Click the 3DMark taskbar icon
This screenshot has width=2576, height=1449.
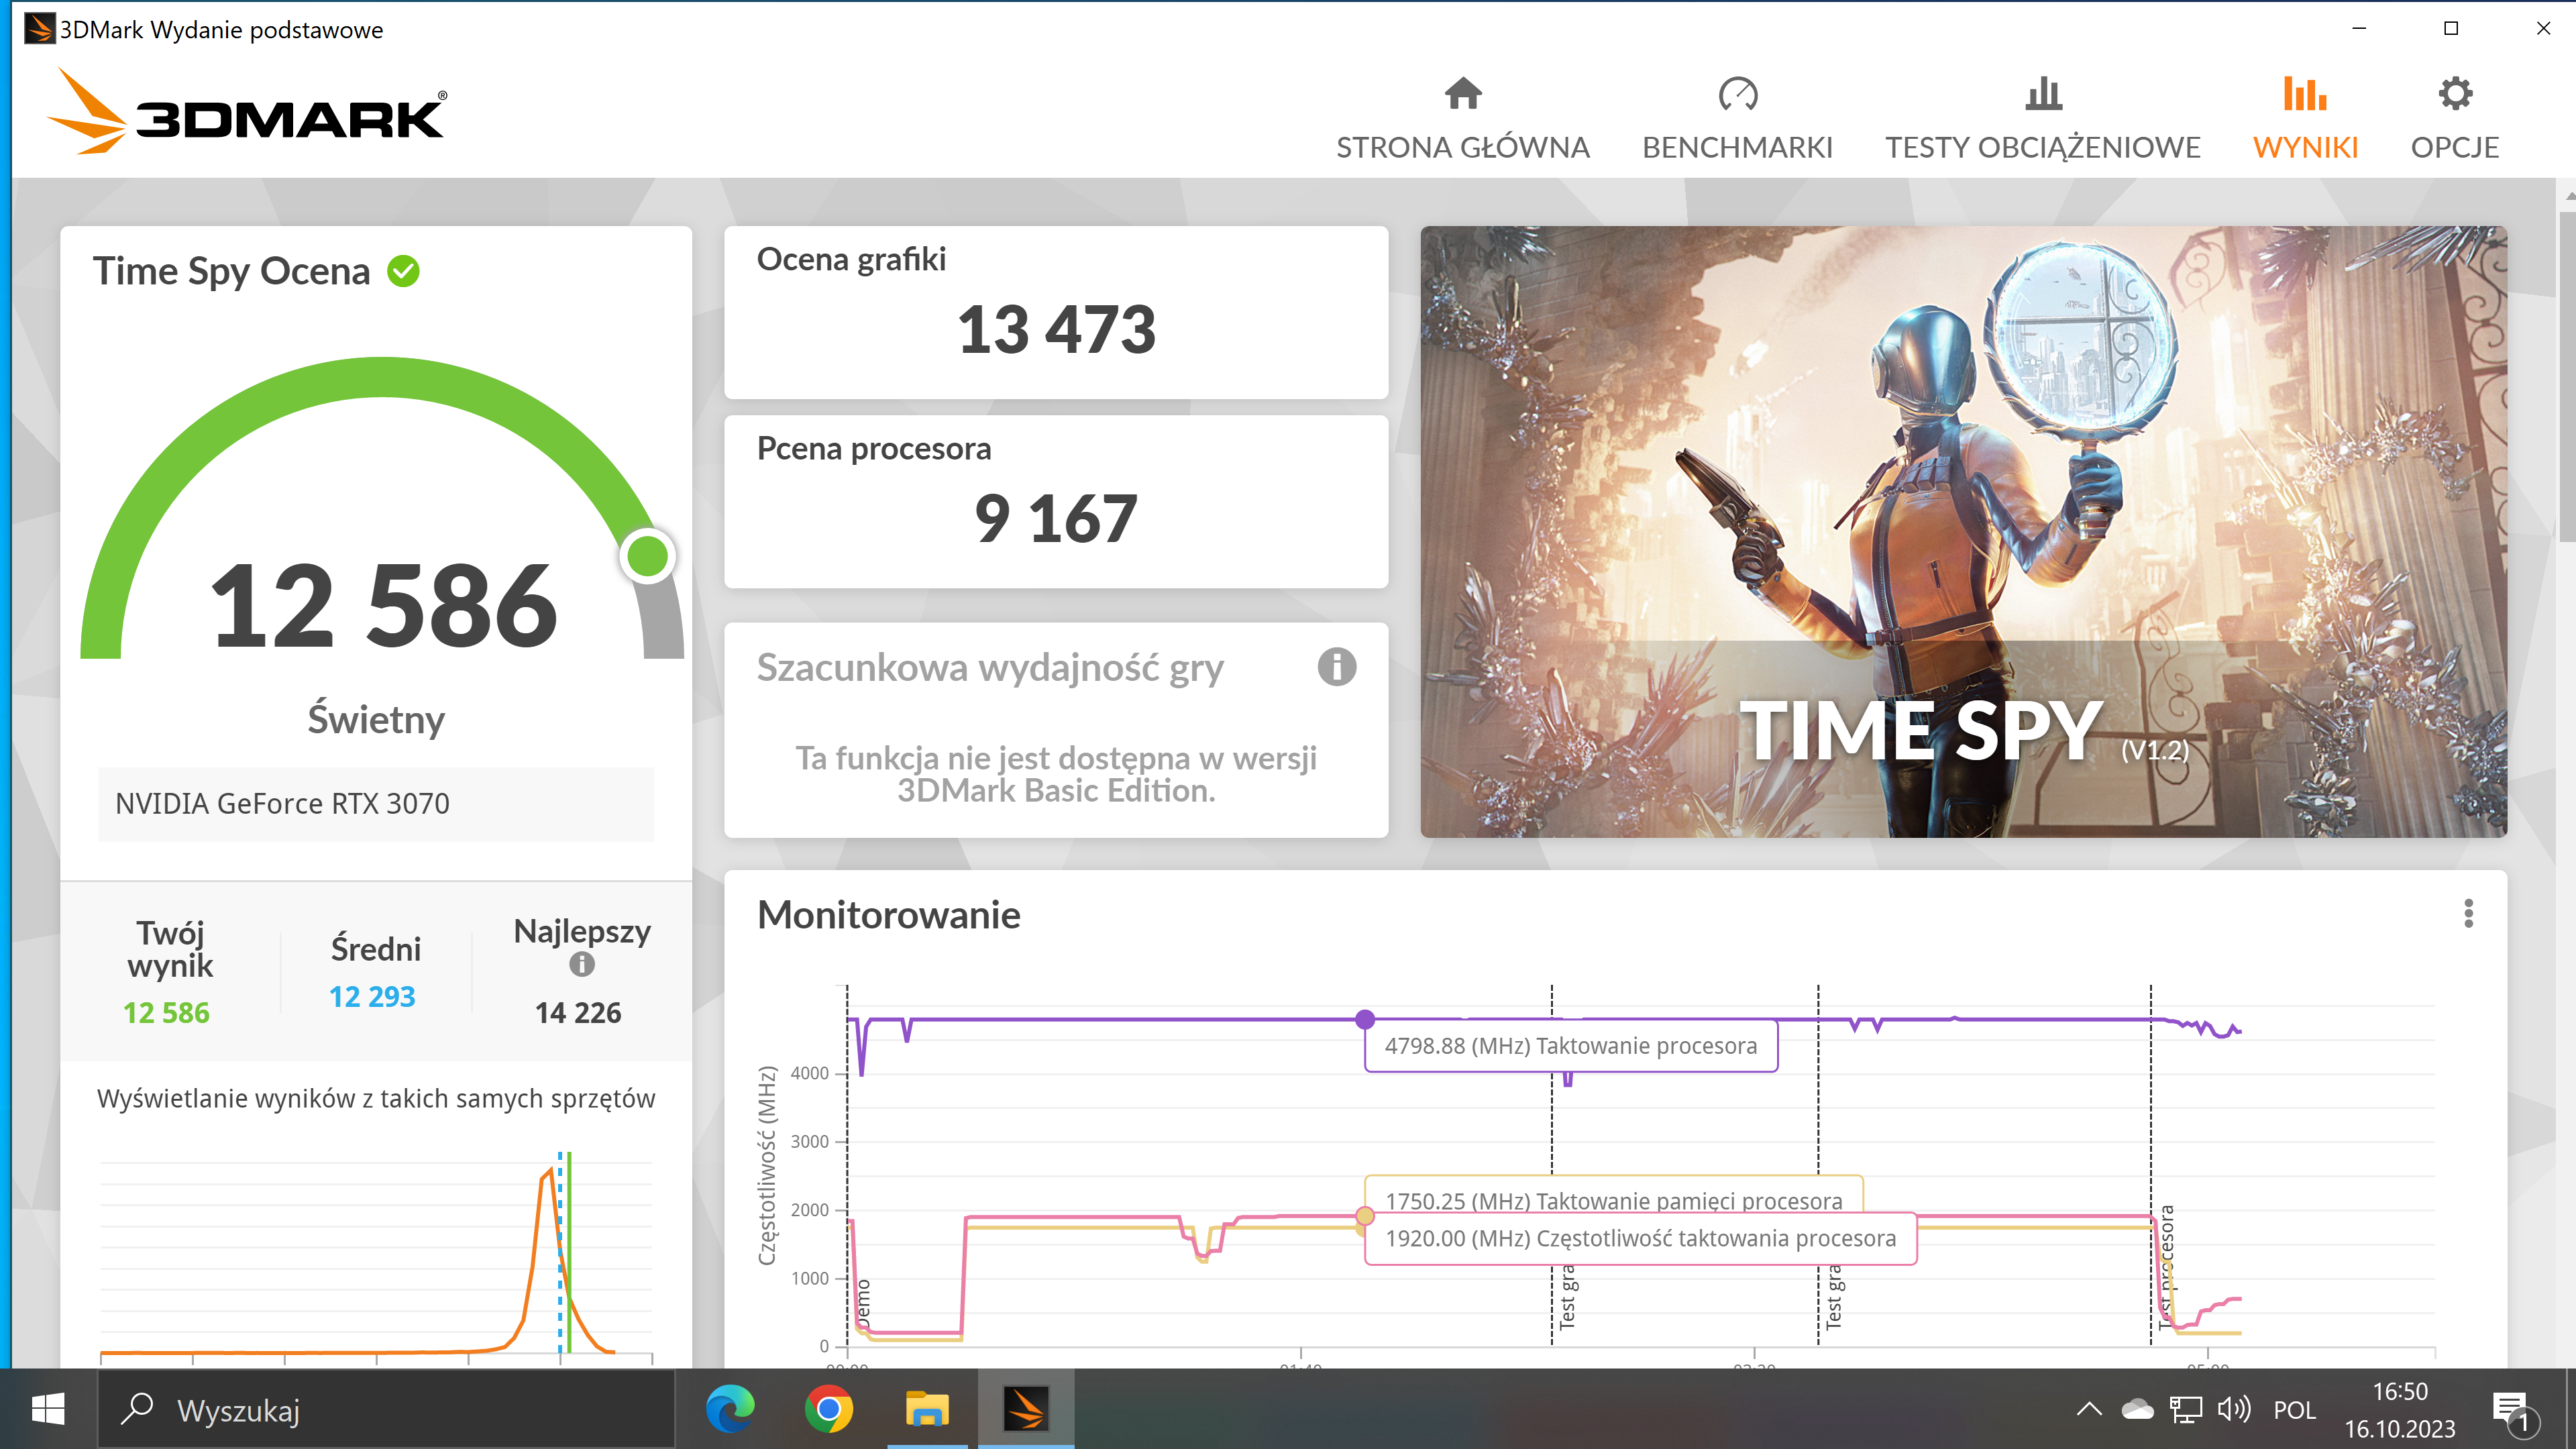coord(1026,1410)
